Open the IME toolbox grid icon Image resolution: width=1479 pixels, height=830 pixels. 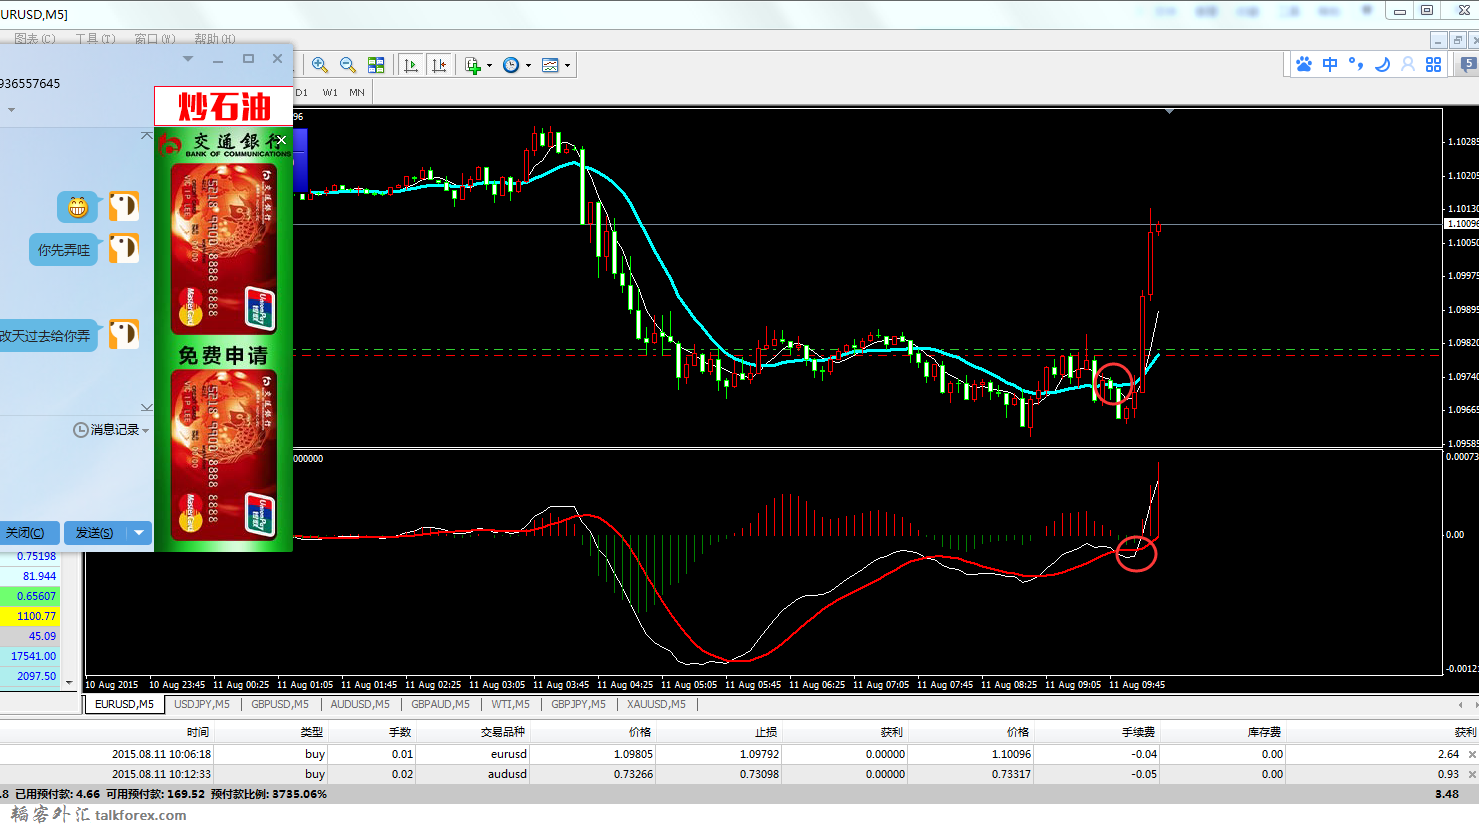[x=1434, y=64]
